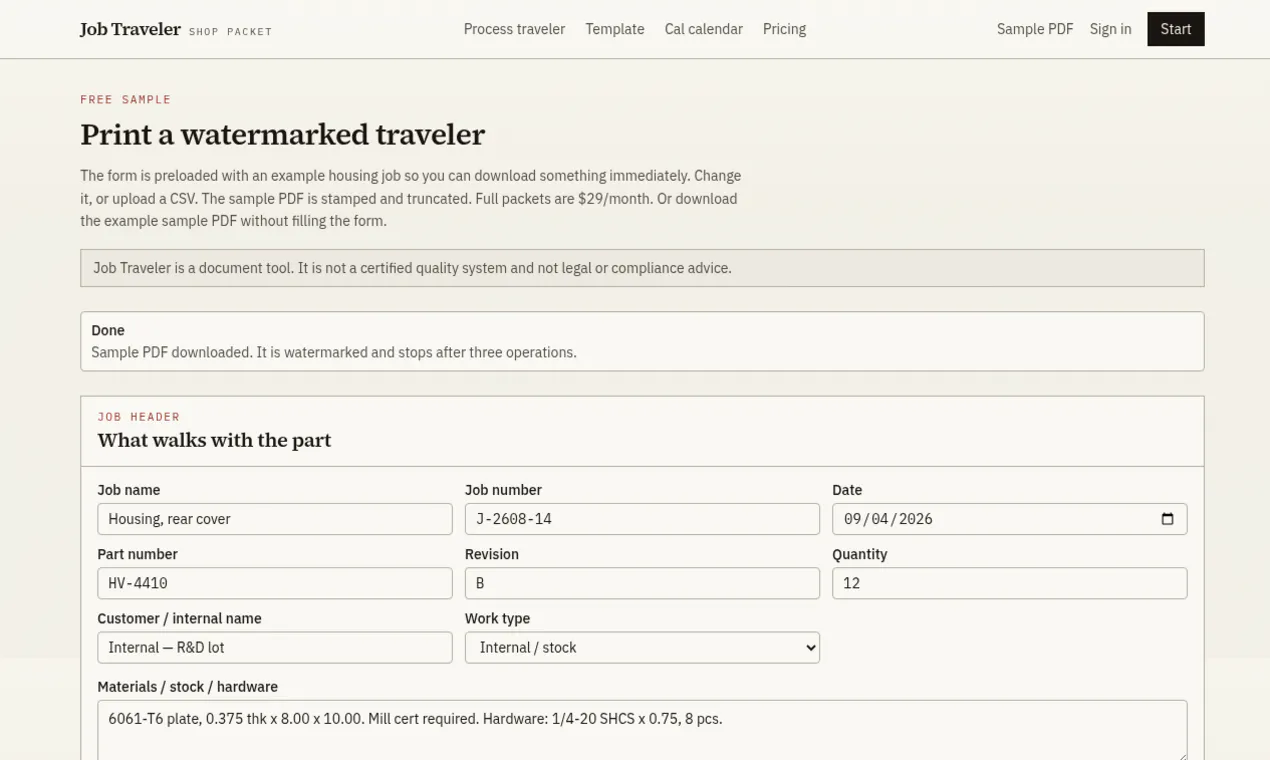1270x760 pixels.
Task: Click the 'What walks with the part' heading
Action: click(x=214, y=440)
